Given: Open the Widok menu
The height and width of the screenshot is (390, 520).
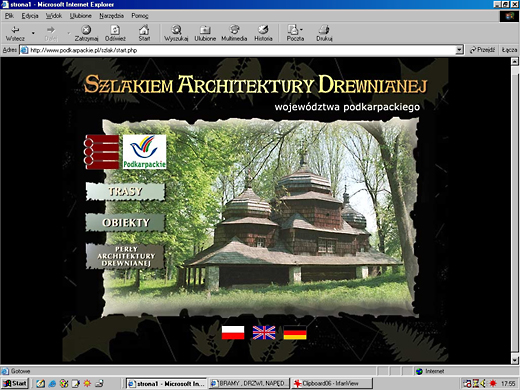Looking at the screenshot, I should pyautogui.click(x=54, y=16).
